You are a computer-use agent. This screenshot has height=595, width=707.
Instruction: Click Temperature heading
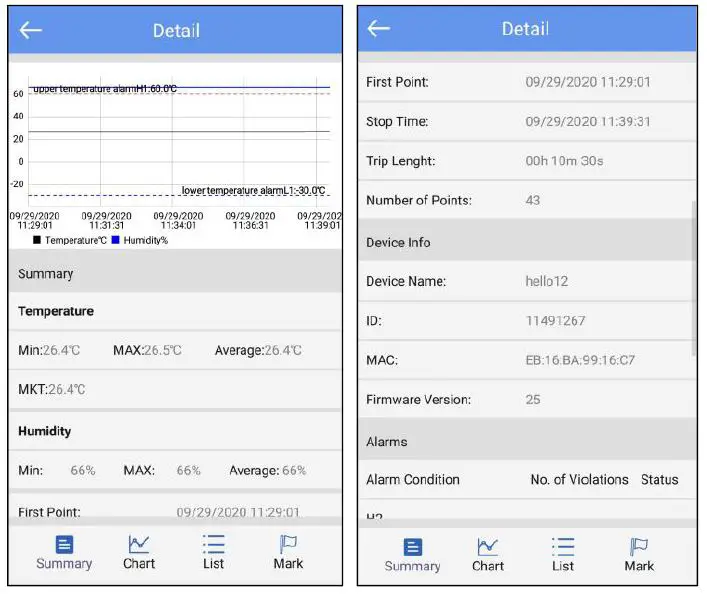[x=56, y=311]
